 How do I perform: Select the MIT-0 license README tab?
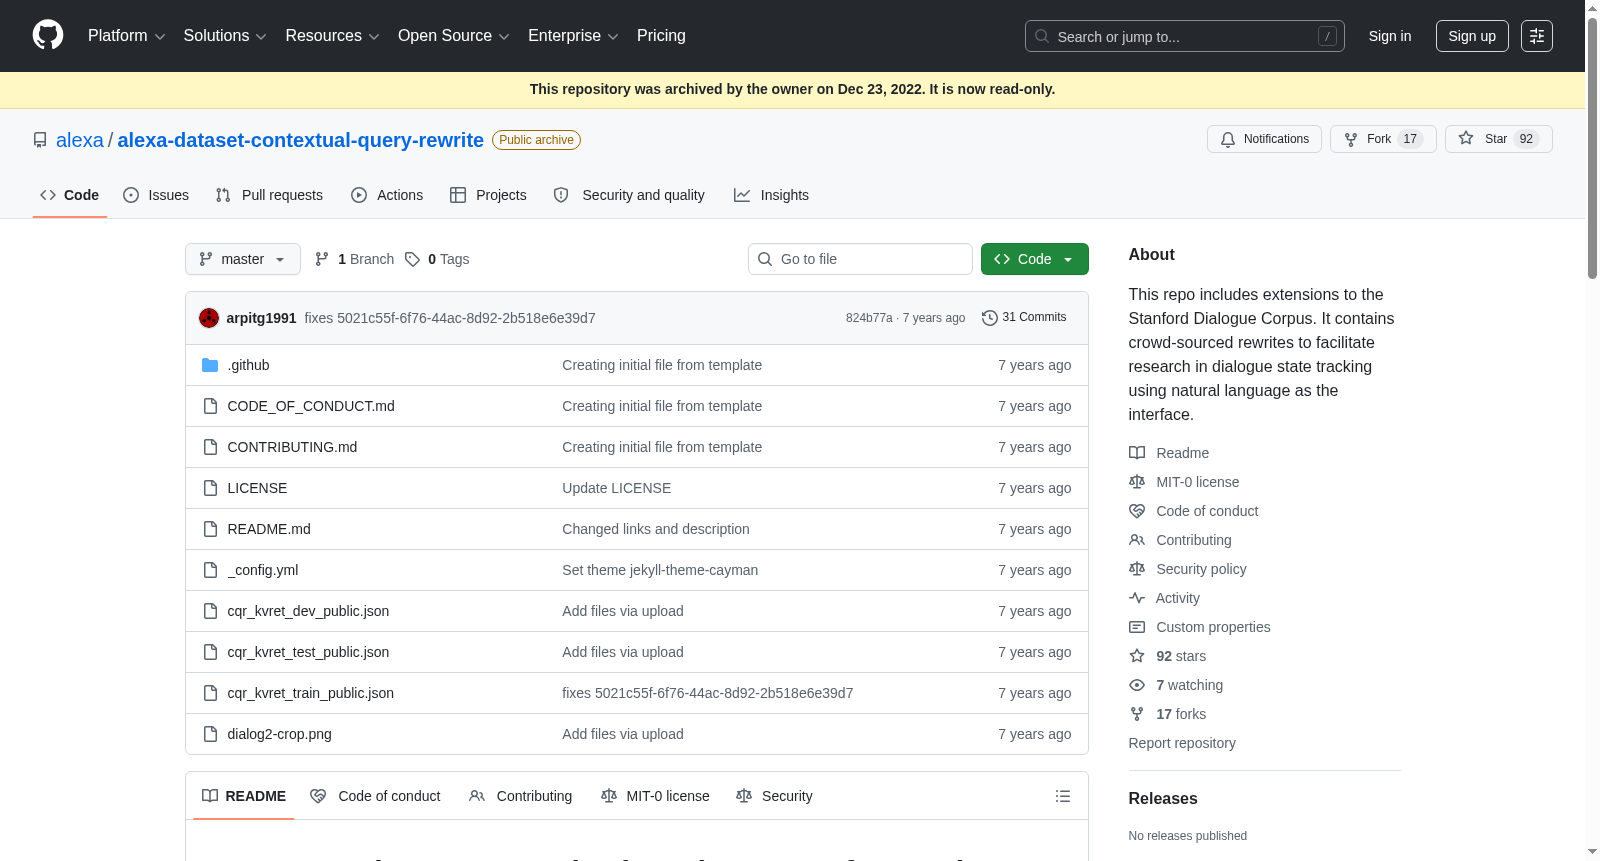click(655, 796)
